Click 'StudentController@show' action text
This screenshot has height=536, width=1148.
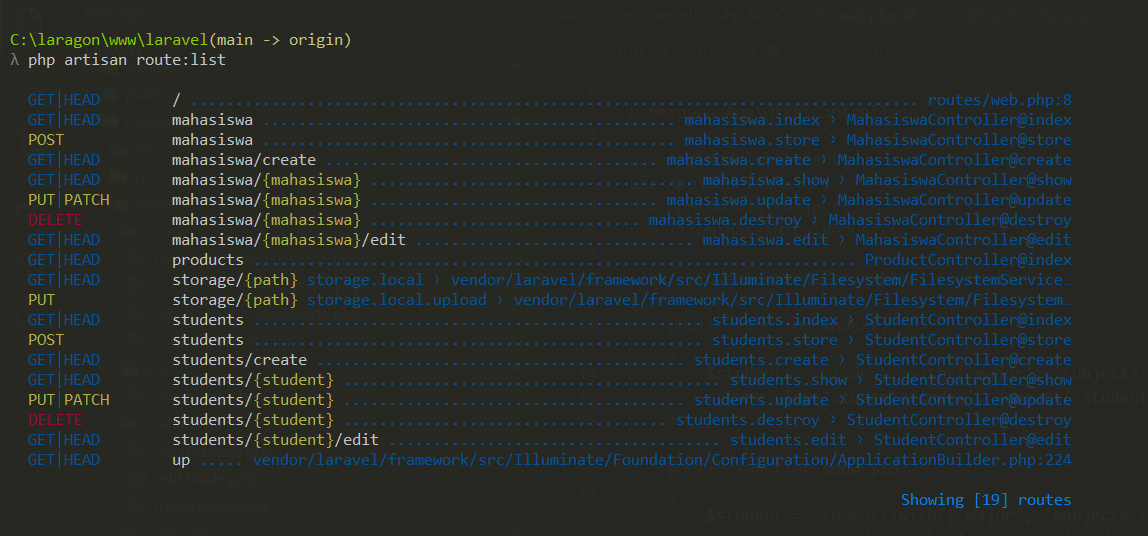(973, 380)
